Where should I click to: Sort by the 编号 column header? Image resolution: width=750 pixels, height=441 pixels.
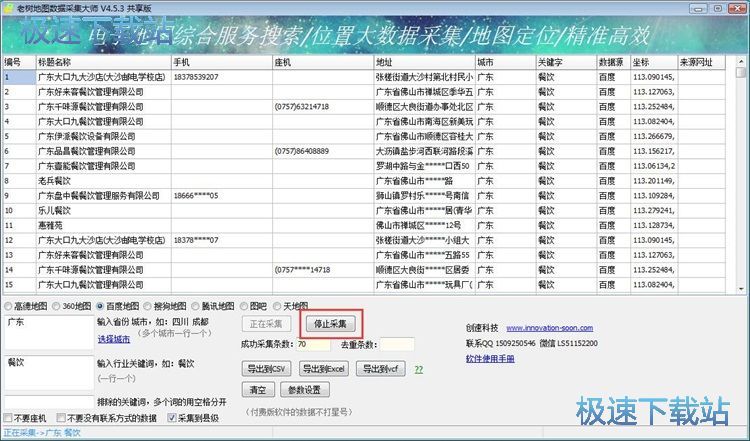19,62
